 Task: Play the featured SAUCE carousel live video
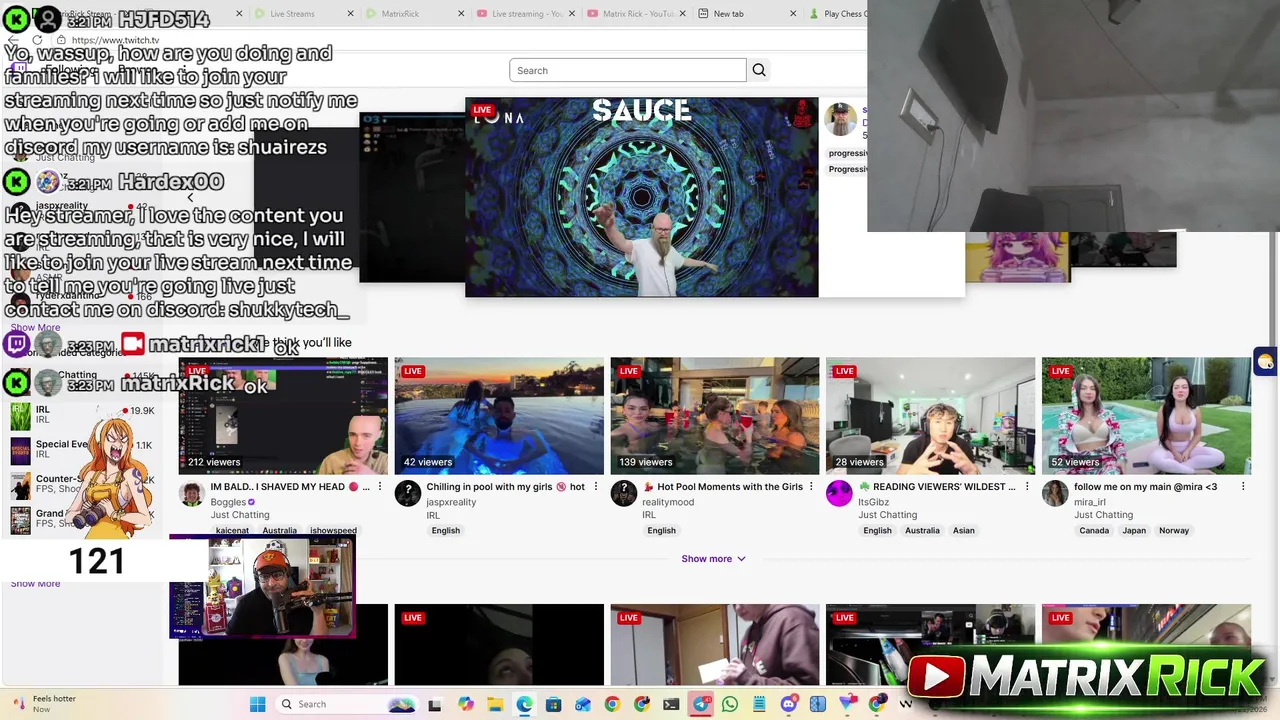pyautogui.click(x=642, y=197)
